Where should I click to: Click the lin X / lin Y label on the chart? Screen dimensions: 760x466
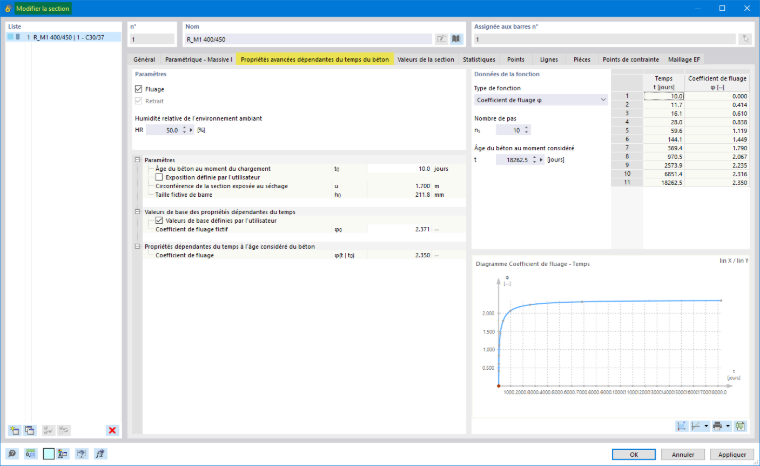pos(734,261)
